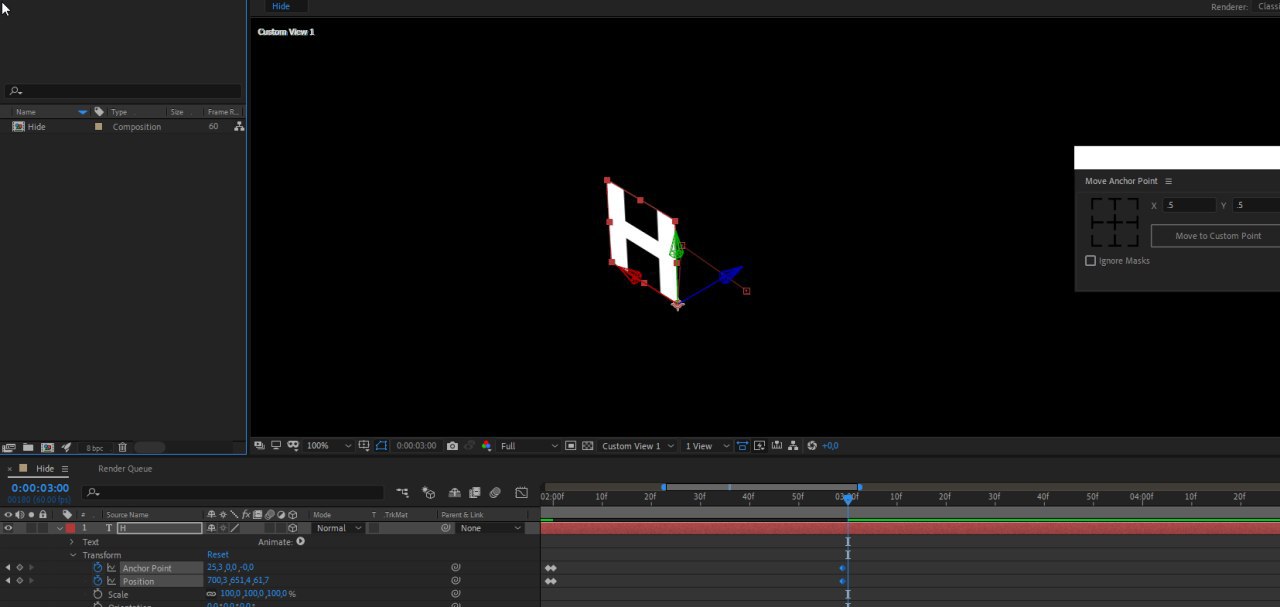Open the Graph Editor icon

tap(521, 493)
